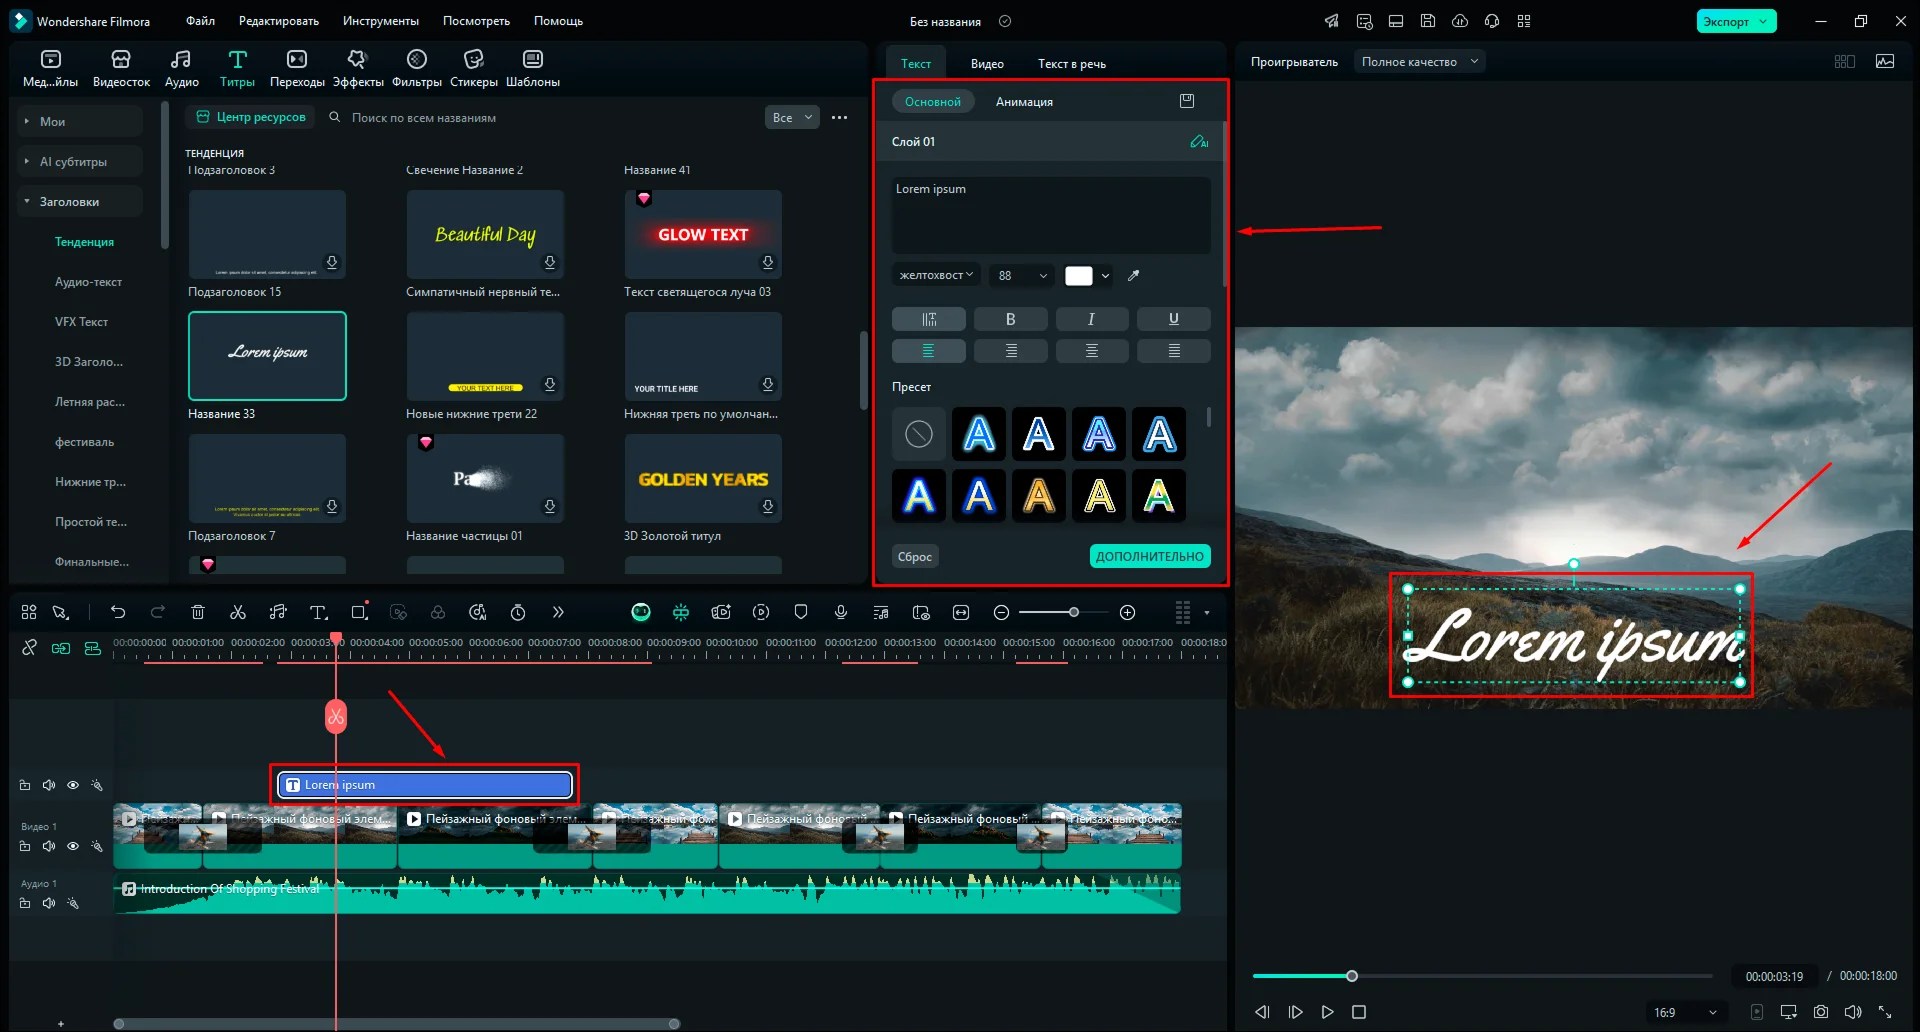Click the Сброс reset button
Screen dimensions: 1920x1032
pos(914,557)
